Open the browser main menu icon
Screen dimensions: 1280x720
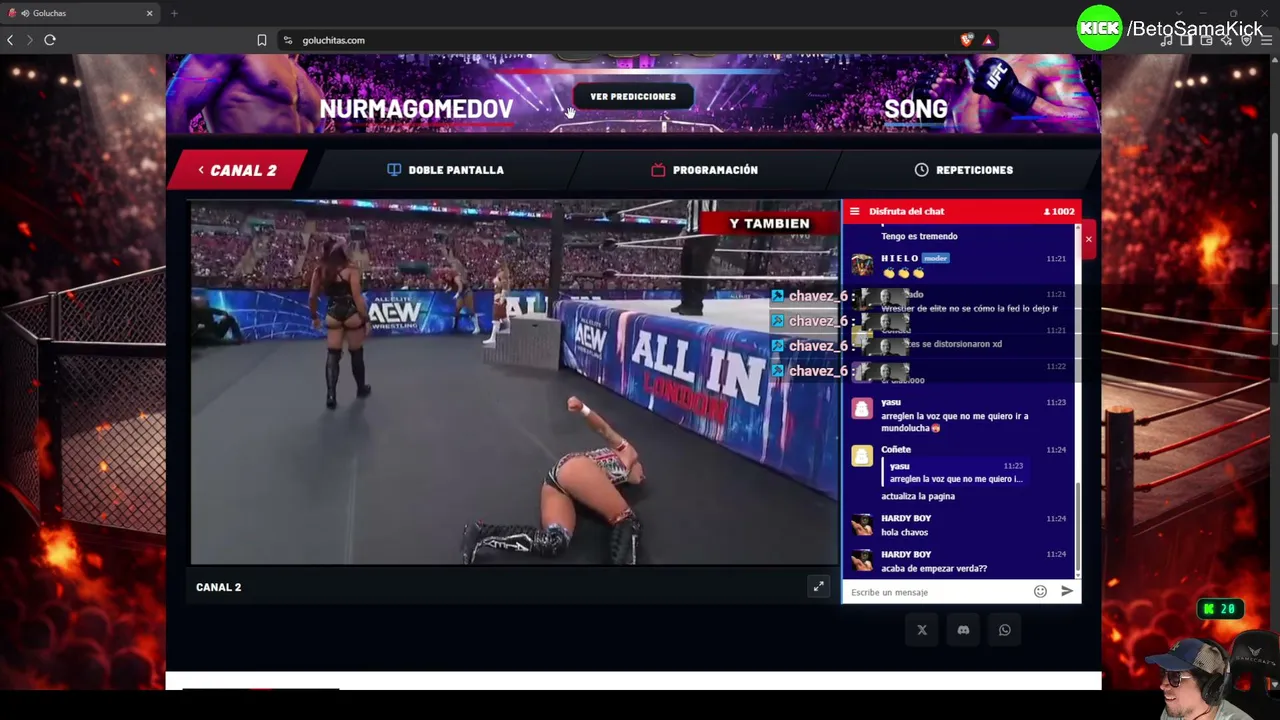point(1266,40)
